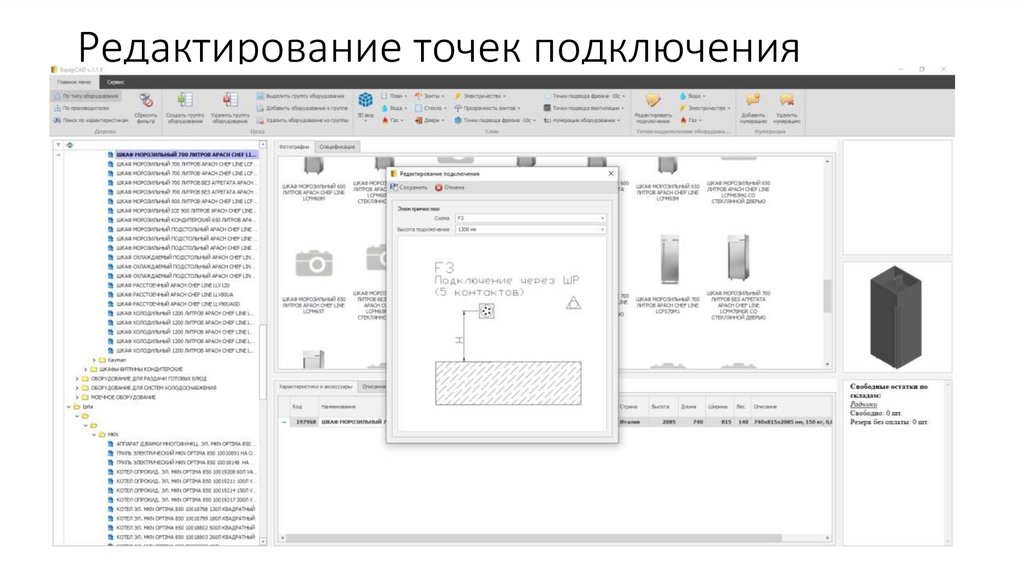The image size is (1024, 574).
Task: Select АППАРАТ Д/ВАРКИ МНОГОФУНКЦ. MKN OPTIMA item
Action: click(184, 444)
